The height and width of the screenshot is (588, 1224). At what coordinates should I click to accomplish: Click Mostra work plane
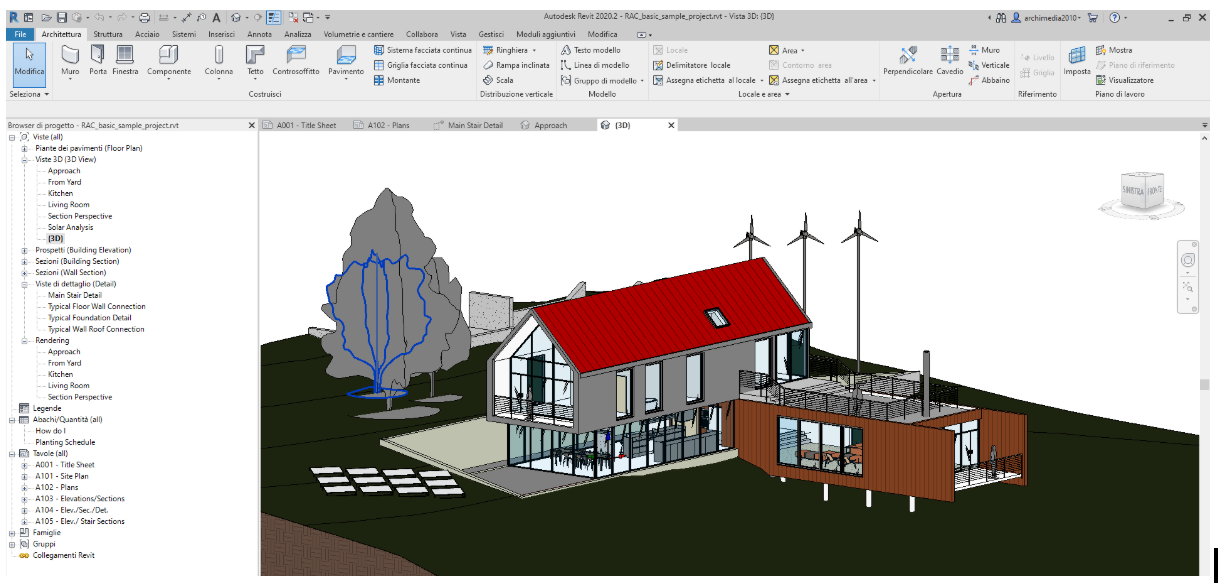tap(1114, 49)
